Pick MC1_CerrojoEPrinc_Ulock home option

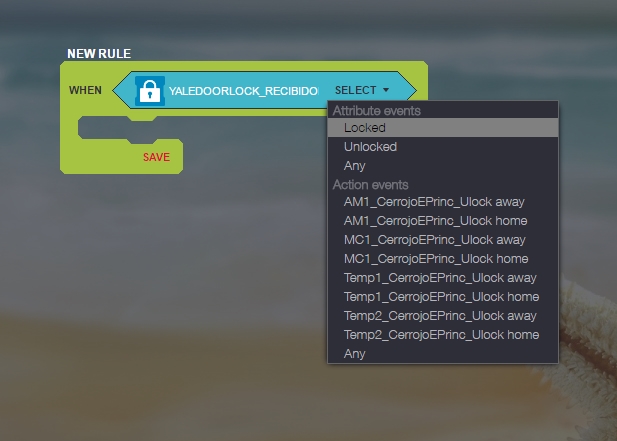pos(434,259)
